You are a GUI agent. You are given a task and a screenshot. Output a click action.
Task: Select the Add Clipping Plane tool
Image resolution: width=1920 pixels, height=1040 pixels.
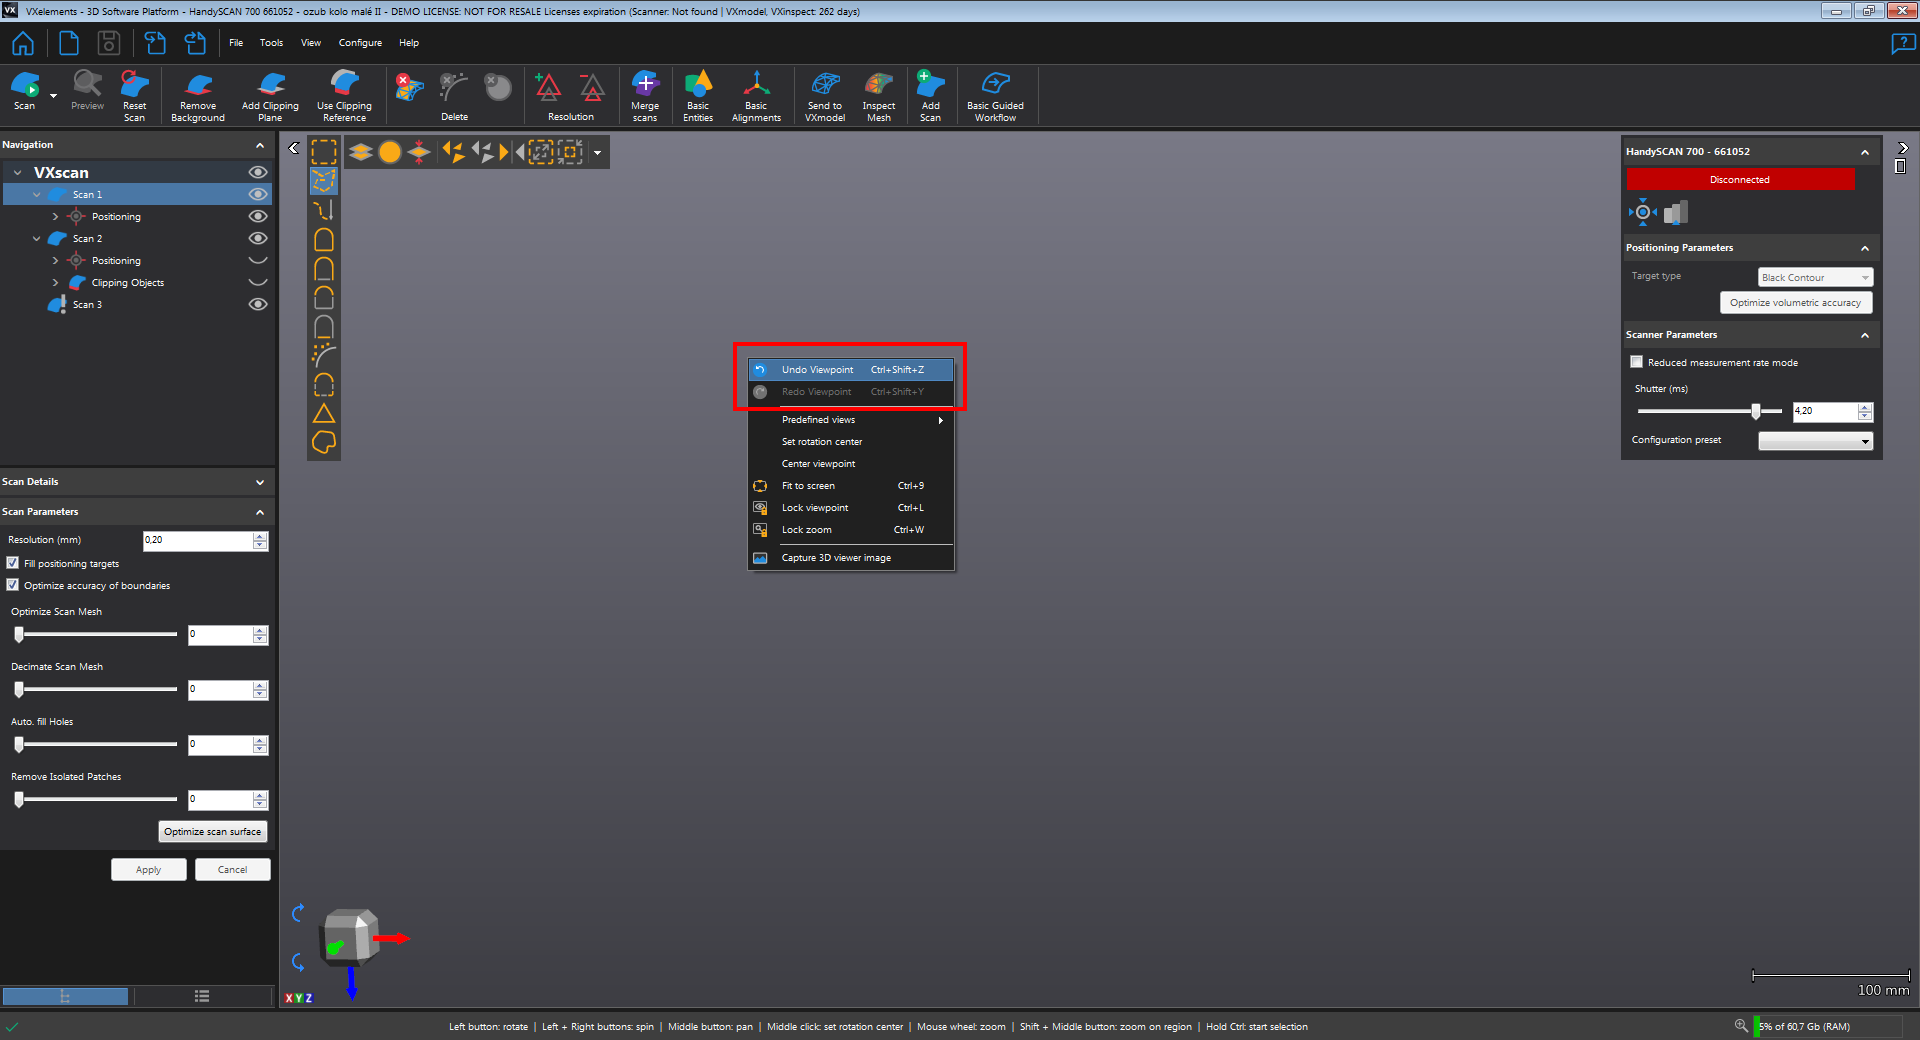270,96
